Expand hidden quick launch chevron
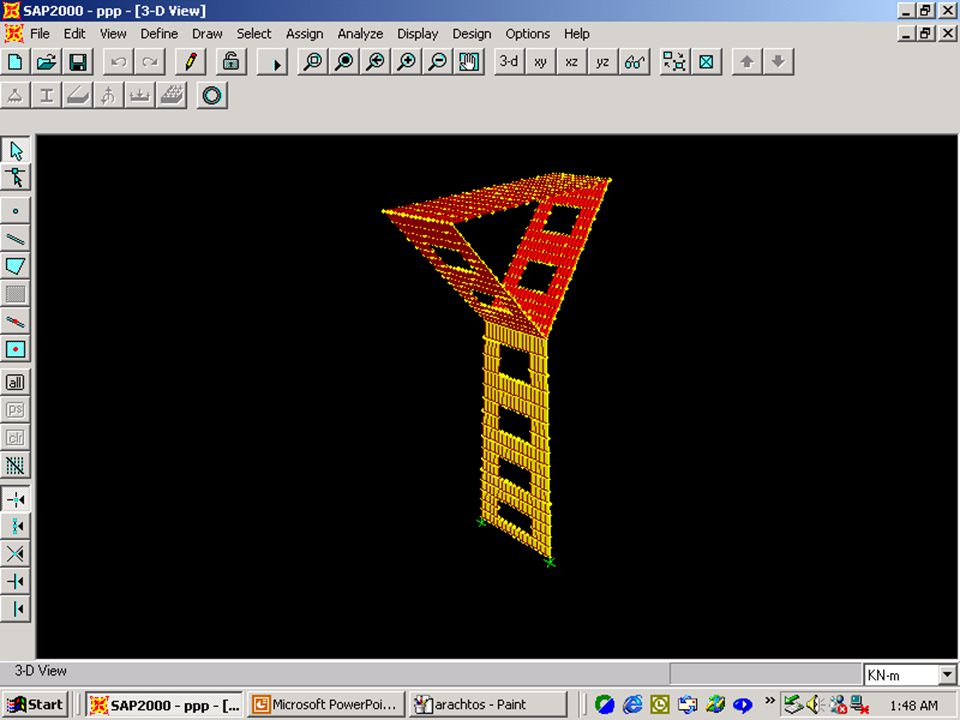The width and height of the screenshot is (960, 720). [770, 700]
